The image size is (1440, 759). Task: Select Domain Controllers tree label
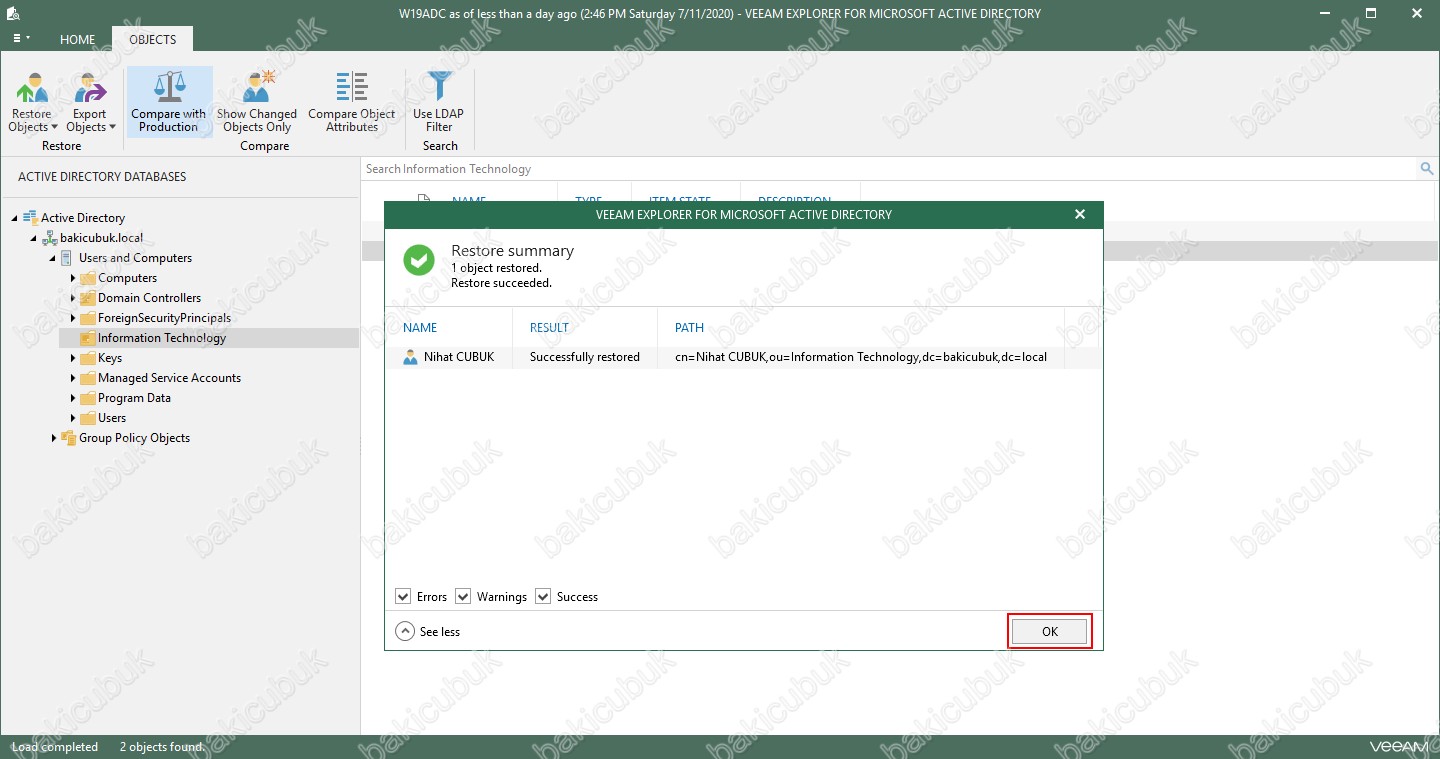(149, 298)
